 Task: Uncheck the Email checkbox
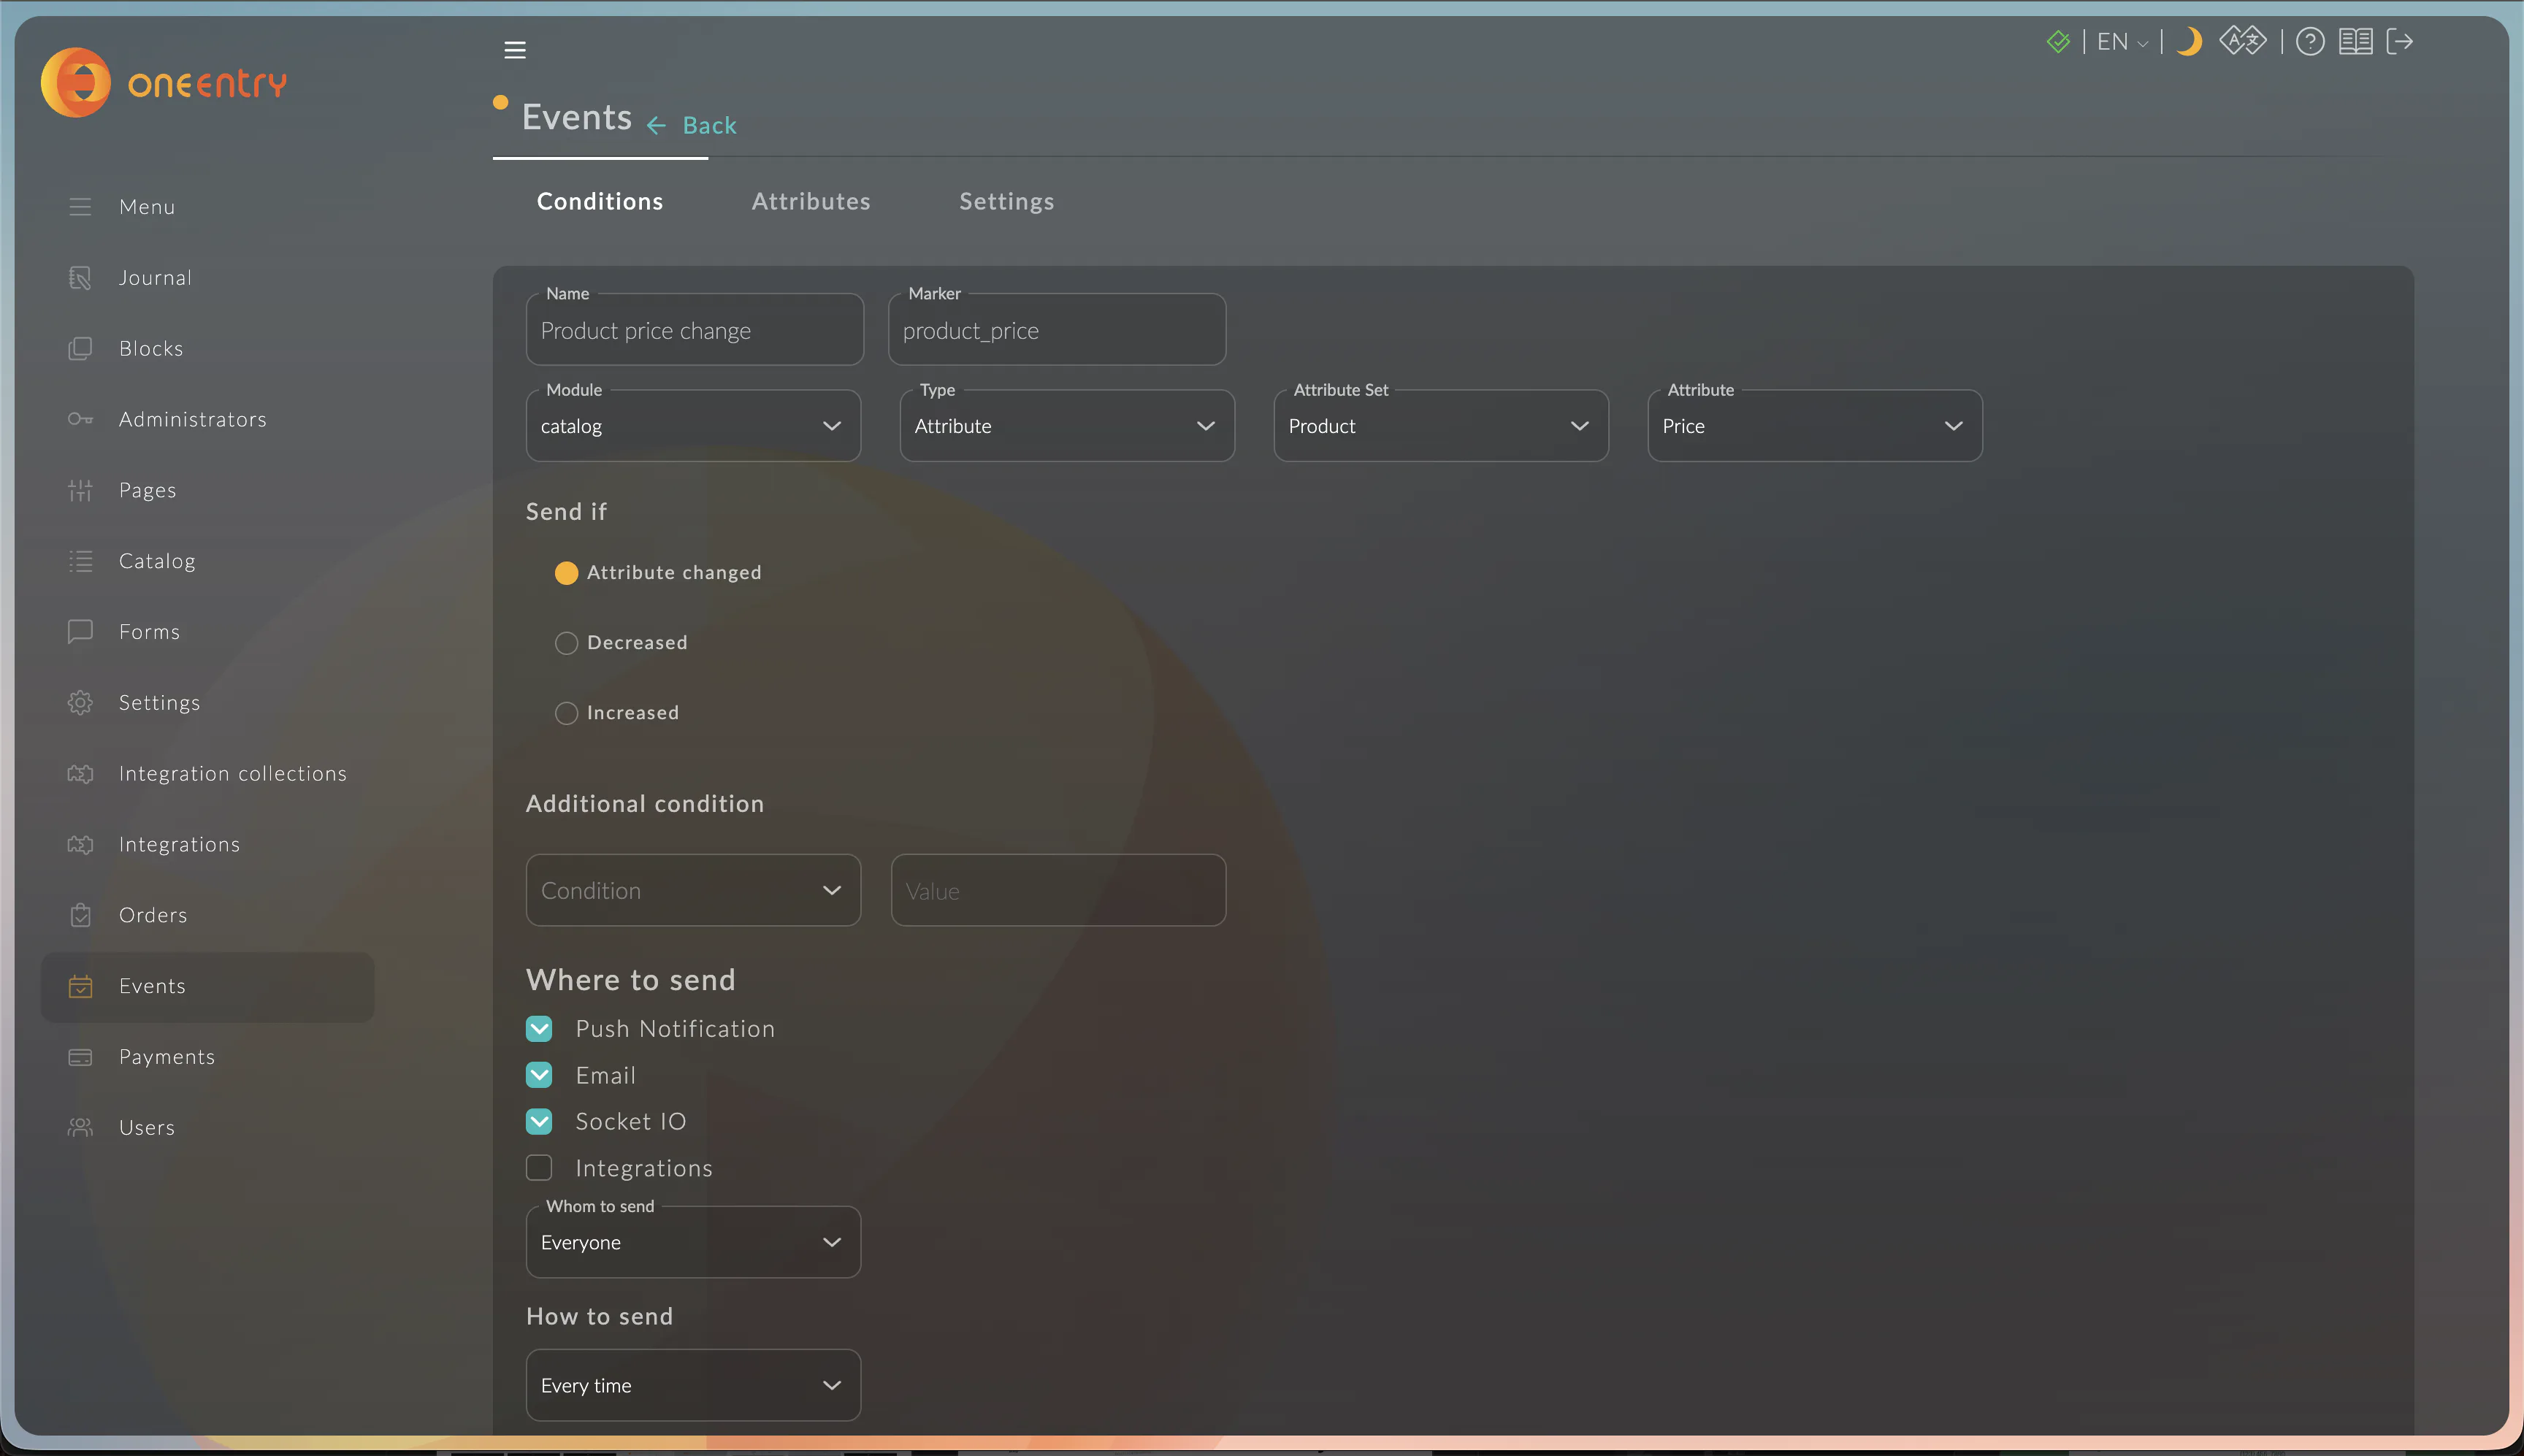pyautogui.click(x=539, y=1076)
